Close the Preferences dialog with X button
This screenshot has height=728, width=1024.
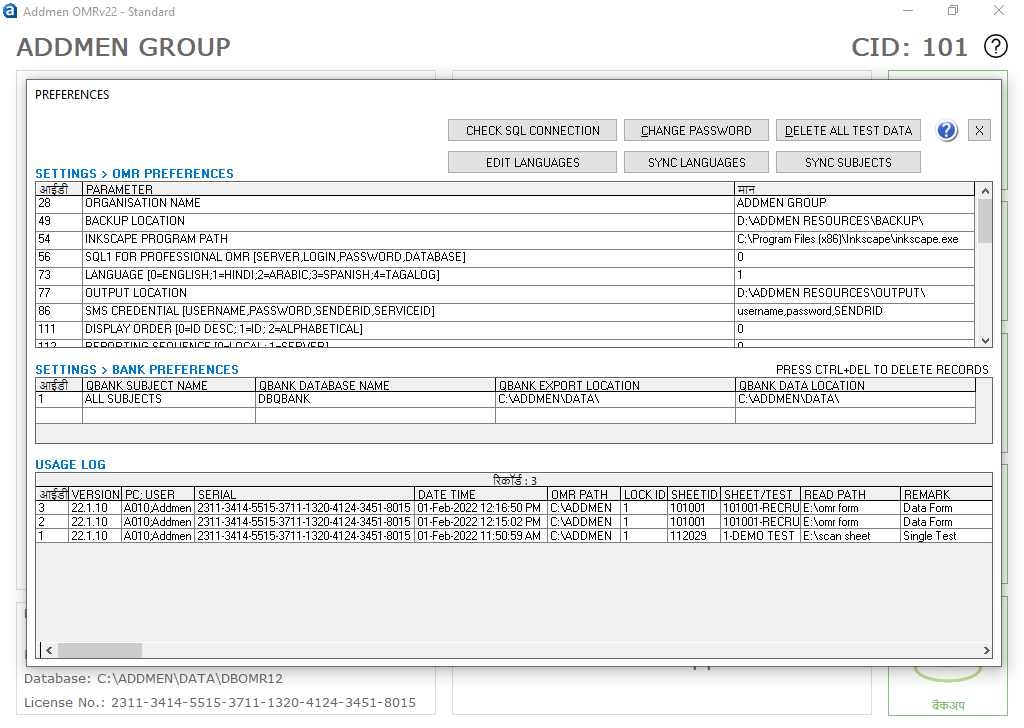click(x=979, y=131)
